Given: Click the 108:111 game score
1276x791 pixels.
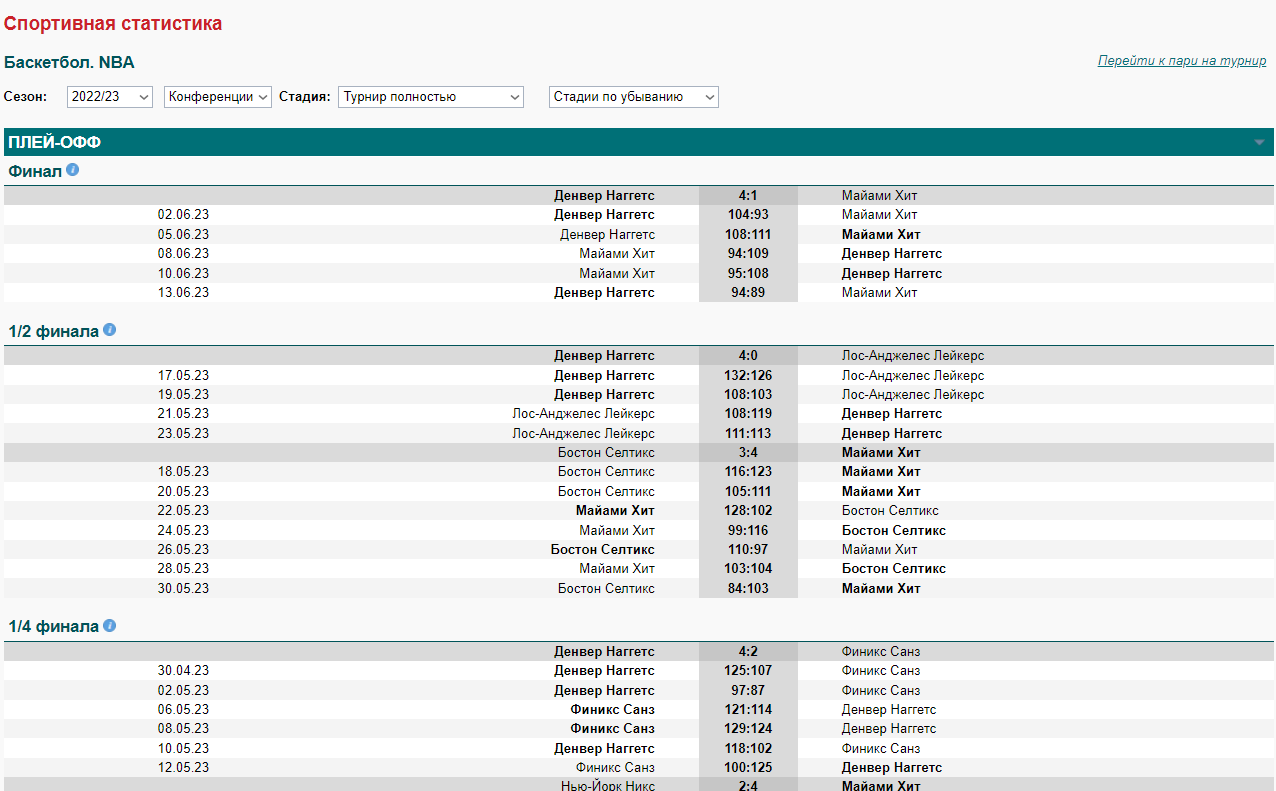Looking at the screenshot, I should [748, 235].
